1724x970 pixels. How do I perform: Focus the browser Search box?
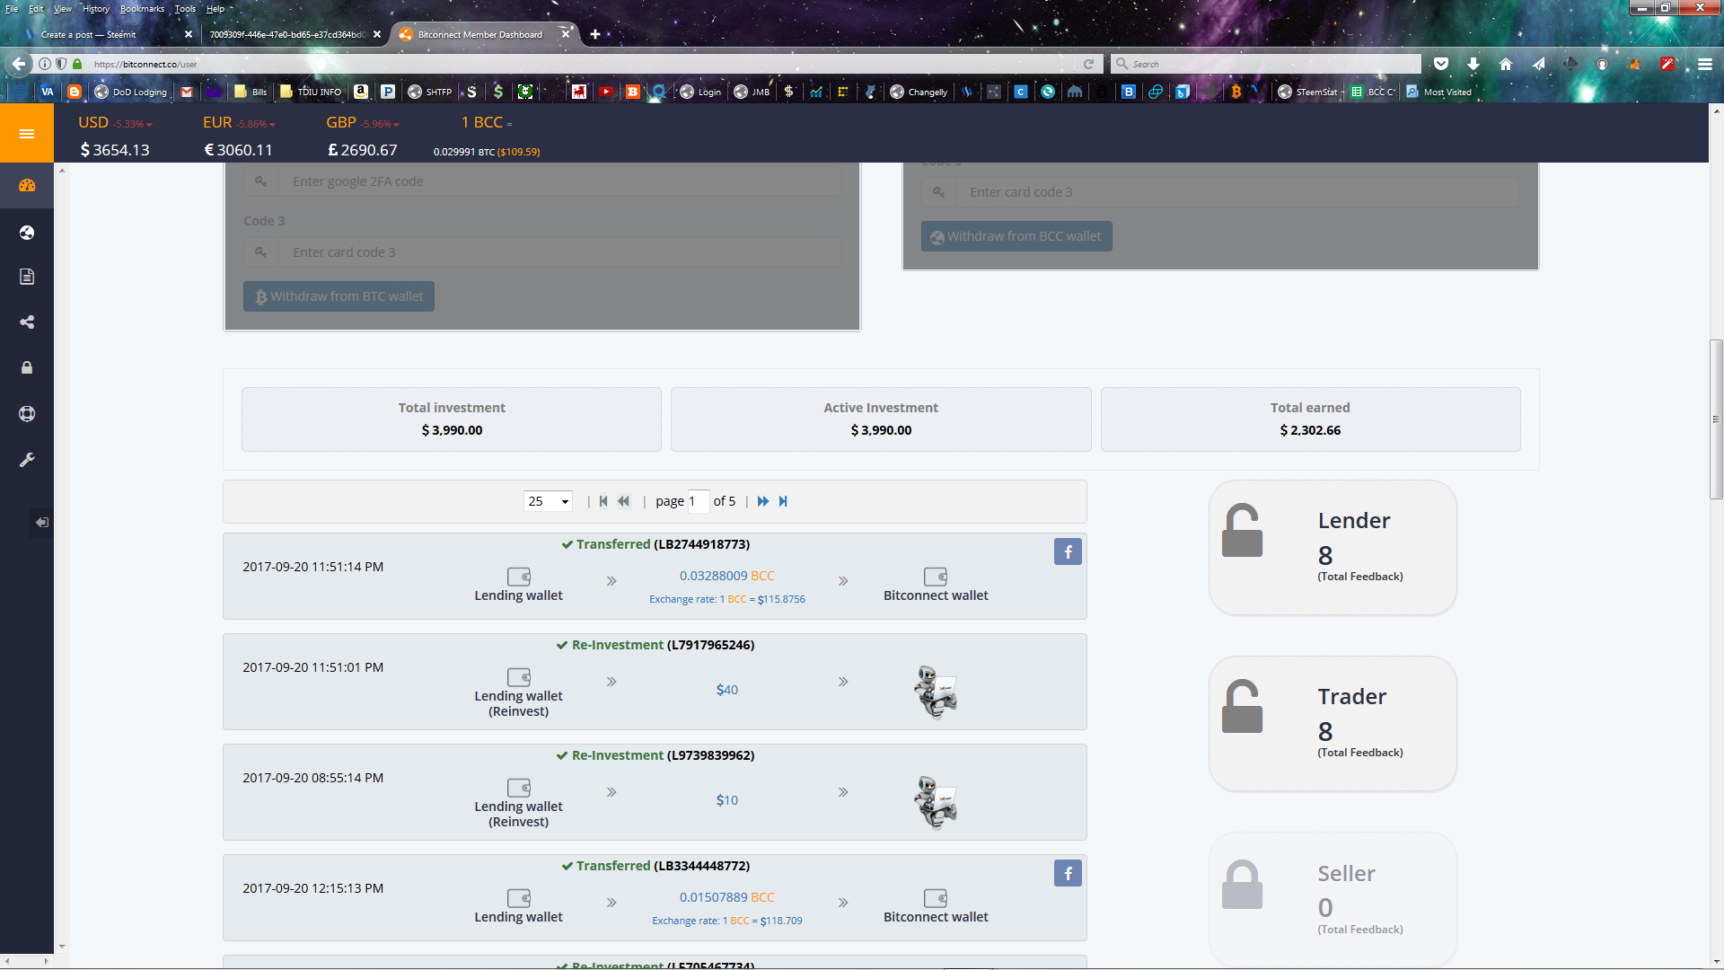1266,64
